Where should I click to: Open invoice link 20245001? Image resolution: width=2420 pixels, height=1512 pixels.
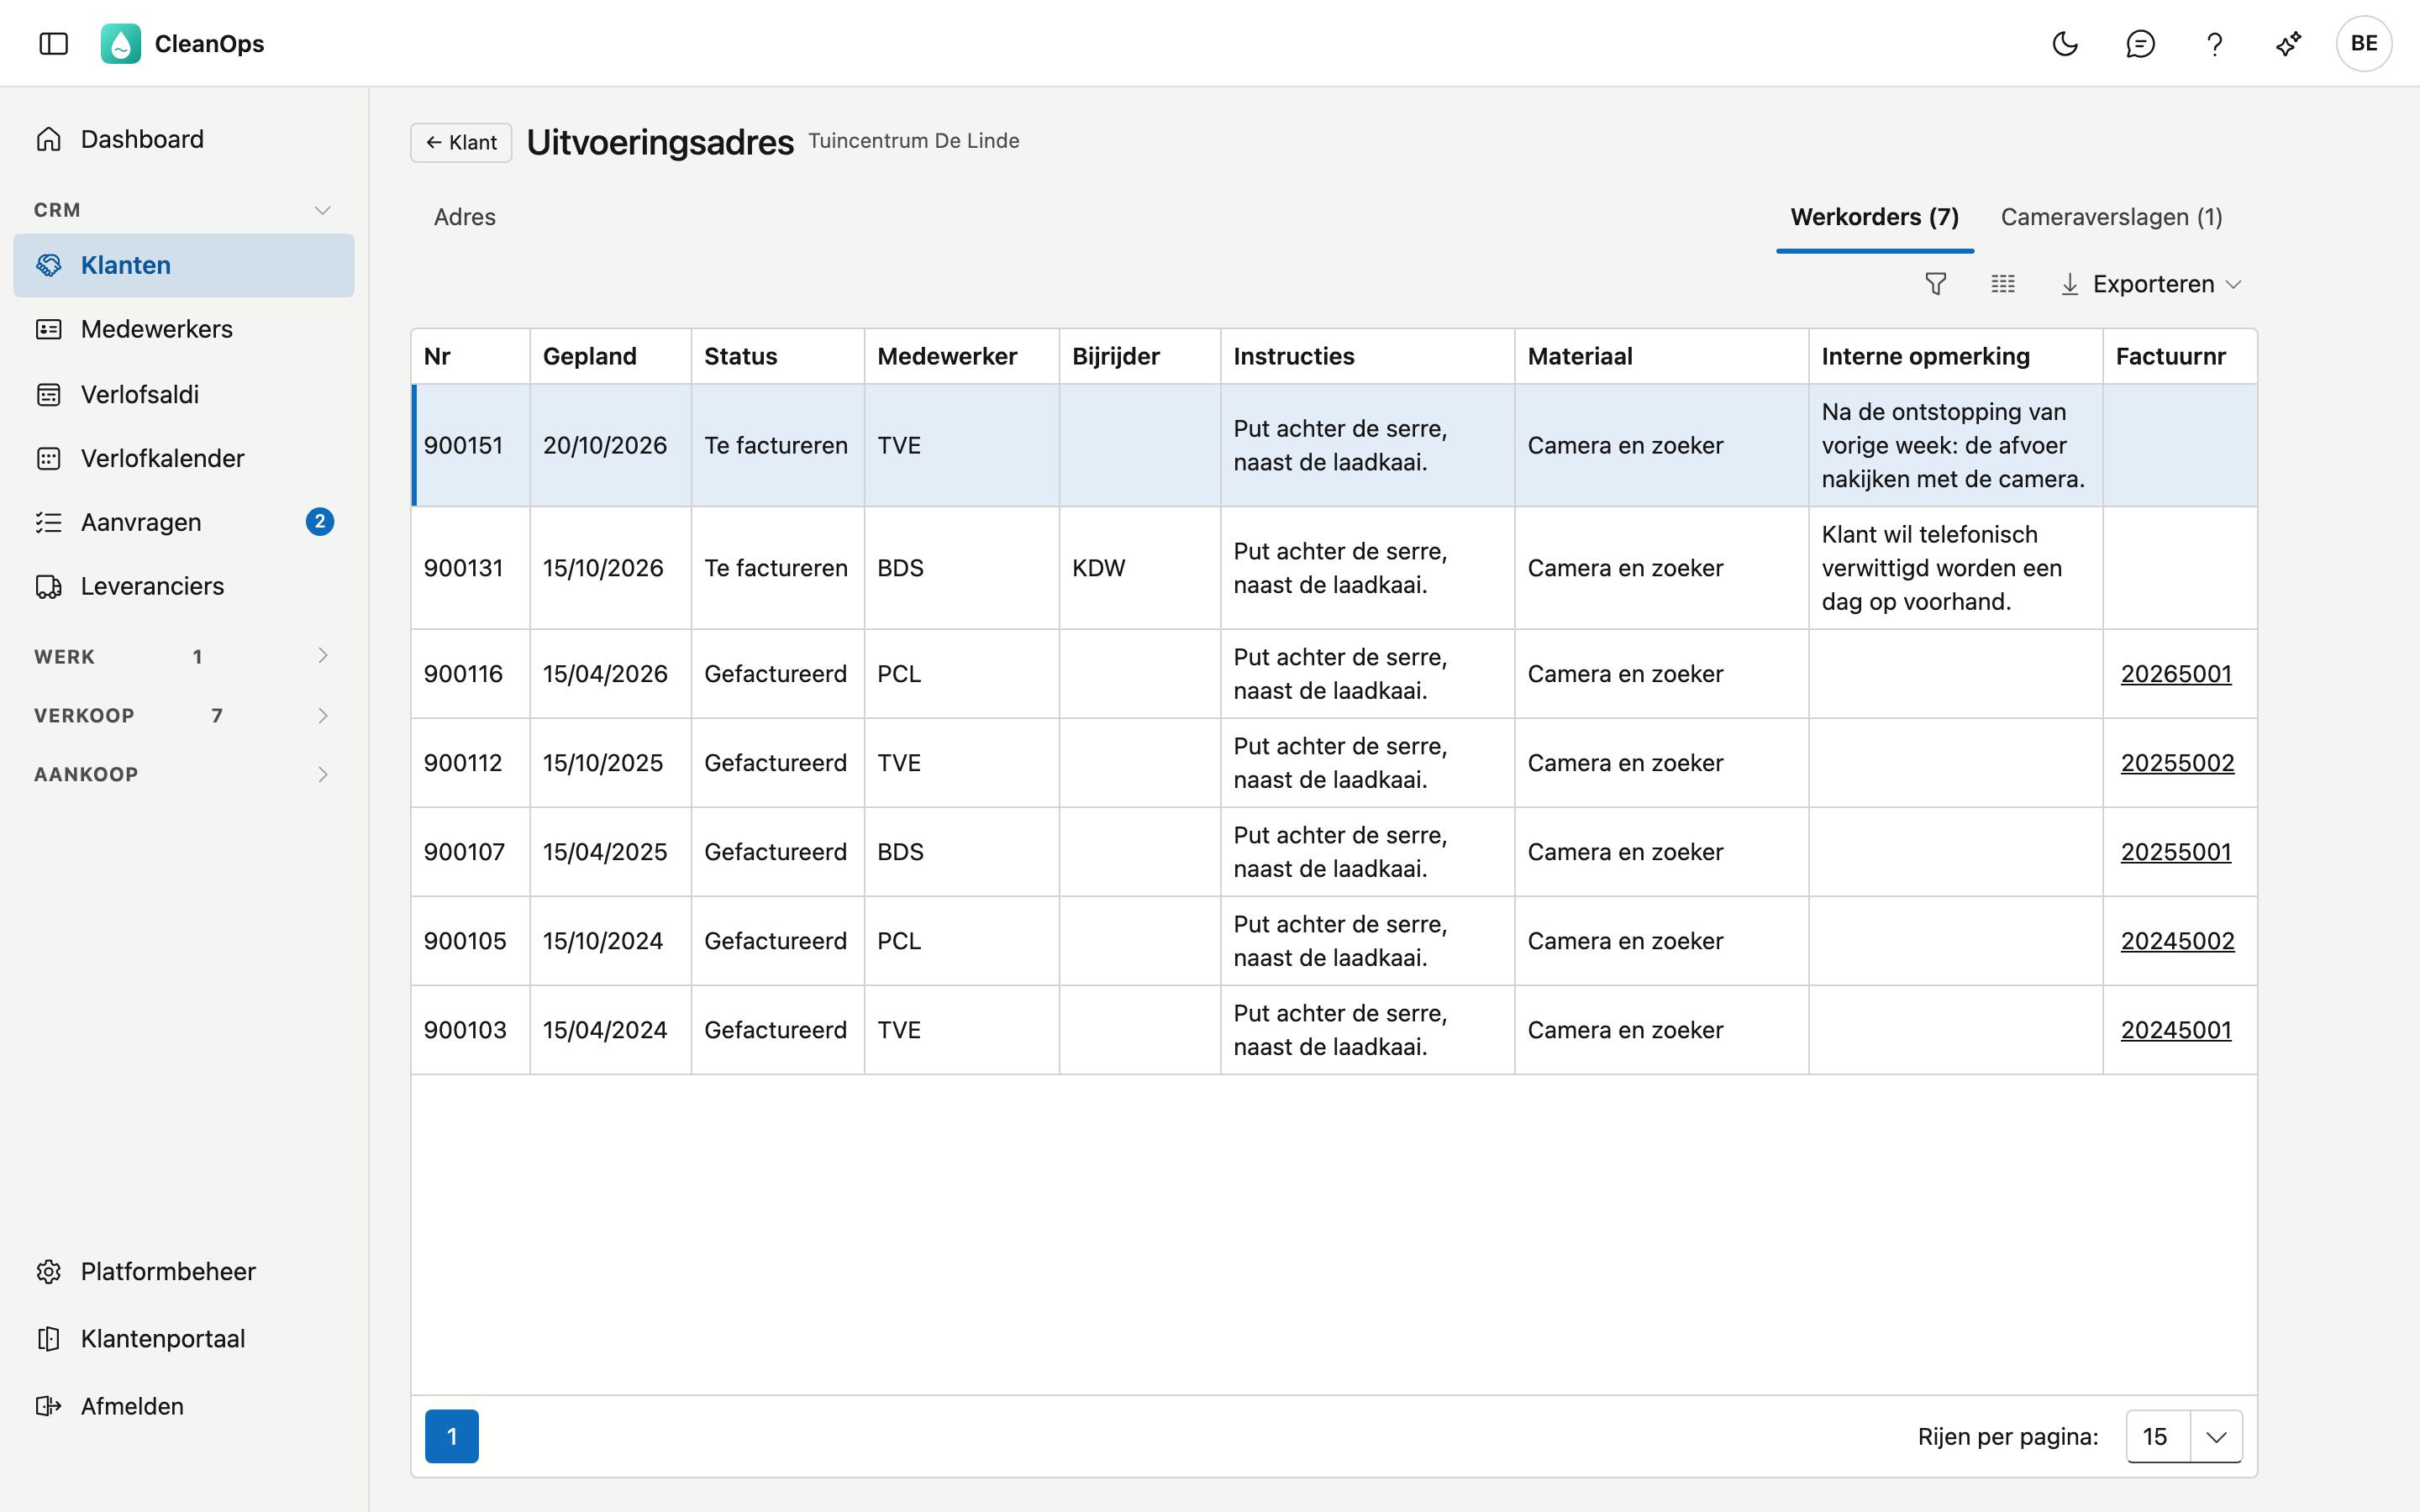coord(2176,1030)
